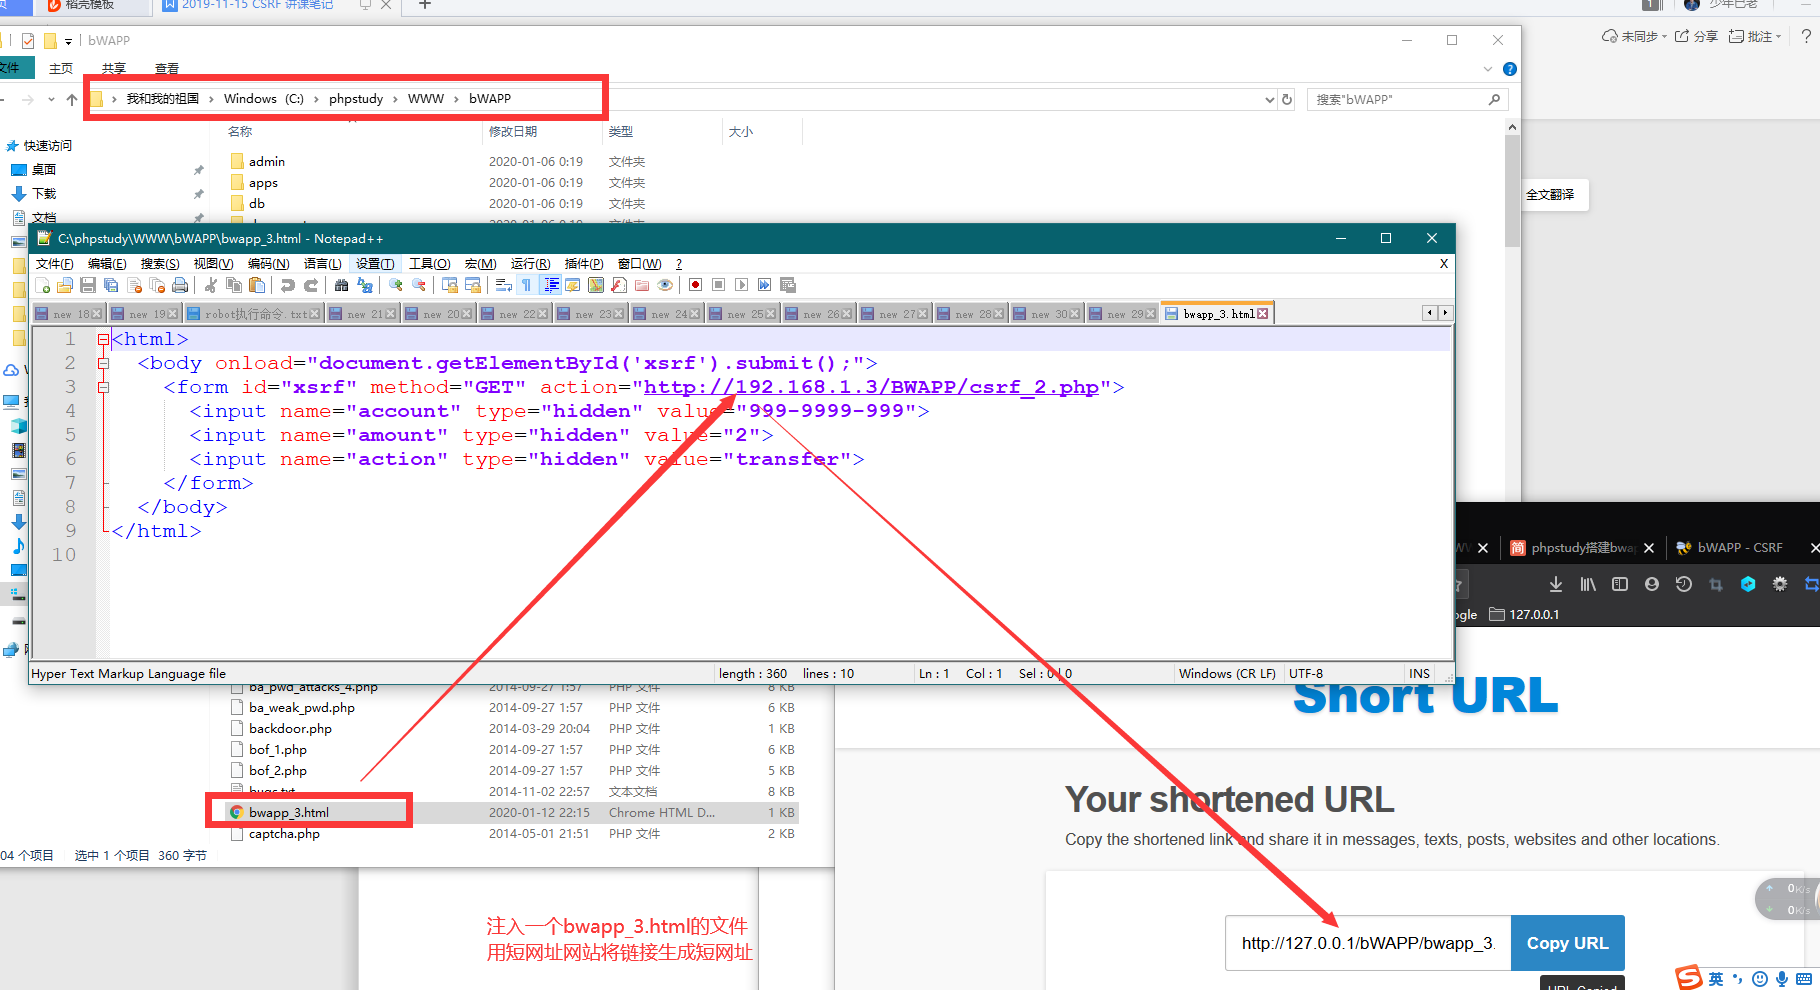Click the Redo arrow in Notepad++ toolbar
This screenshot has height=990, width=1820.
point(311,285)
